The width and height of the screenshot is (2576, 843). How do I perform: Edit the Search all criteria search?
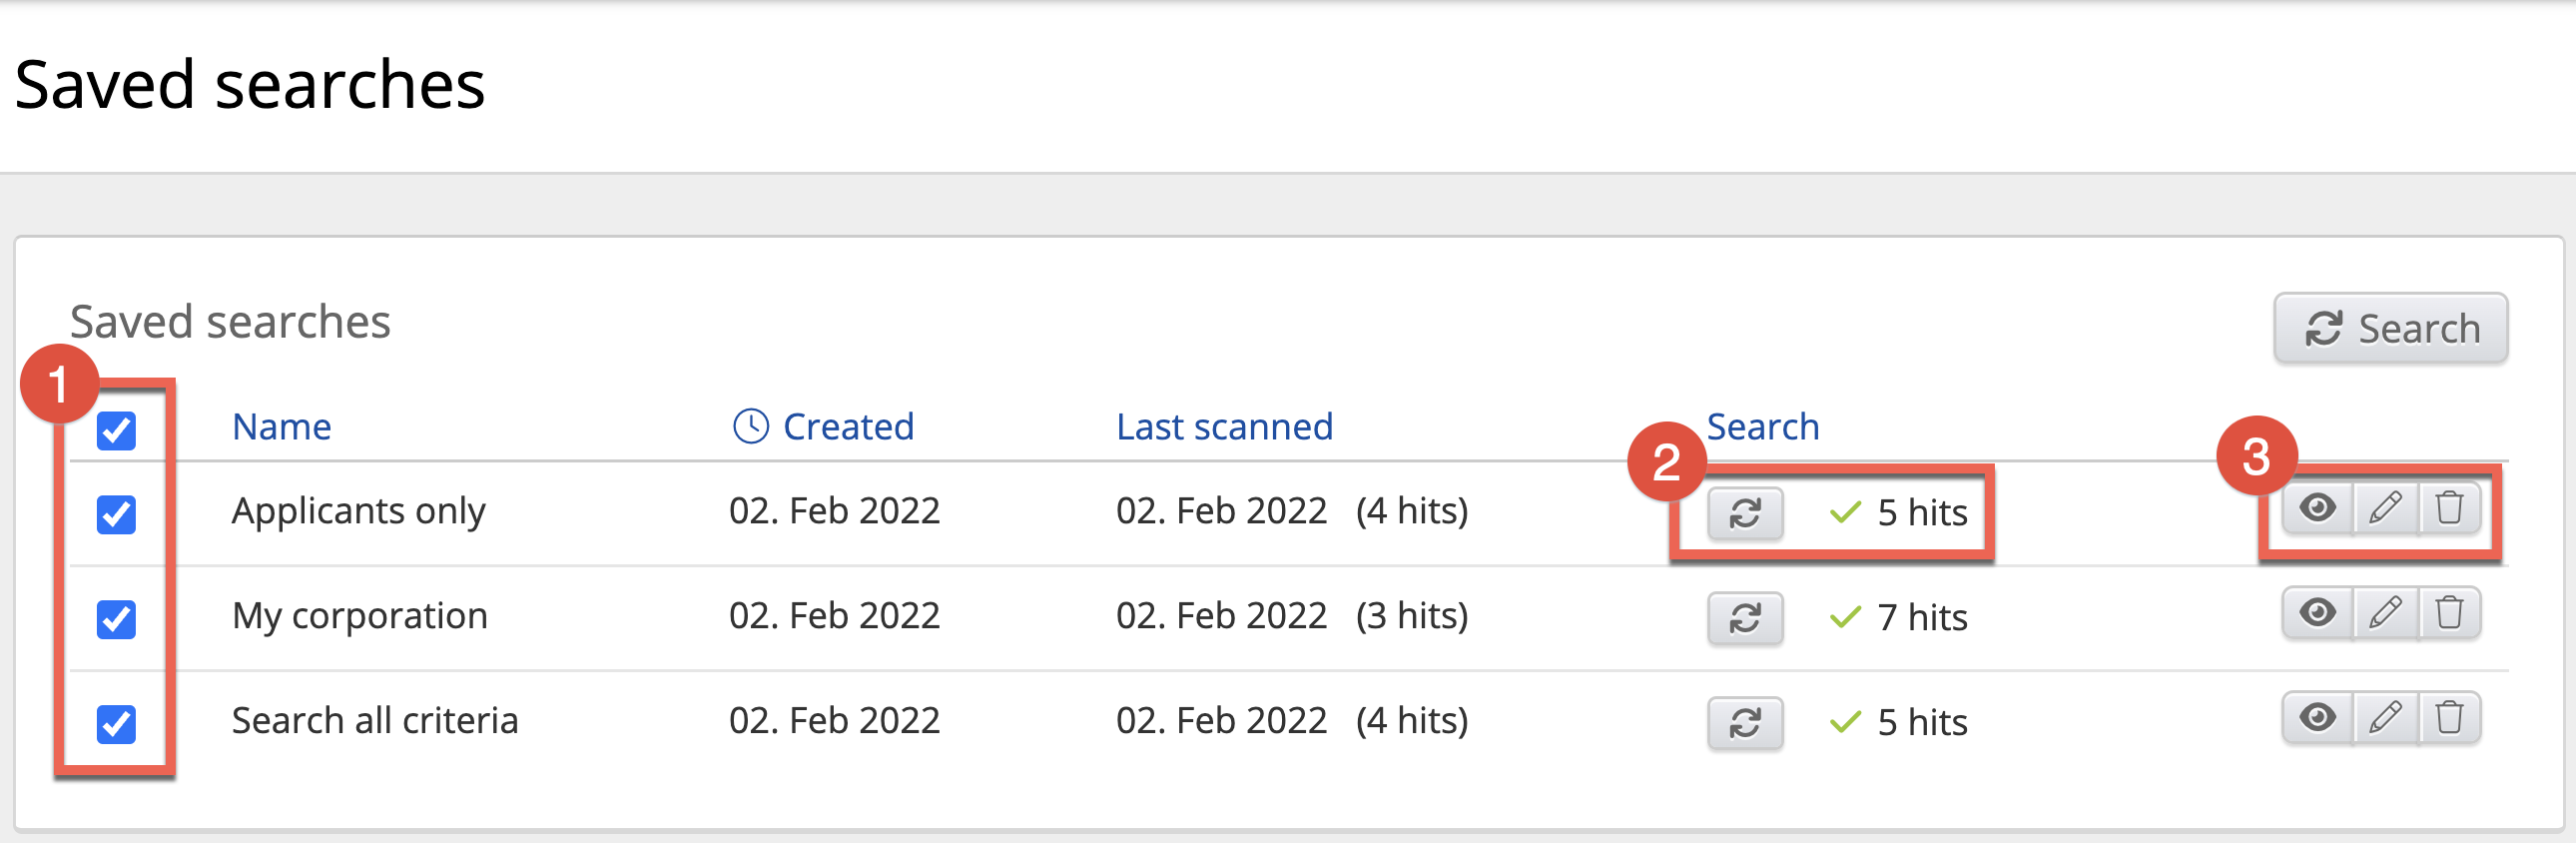click(2385, 718)
